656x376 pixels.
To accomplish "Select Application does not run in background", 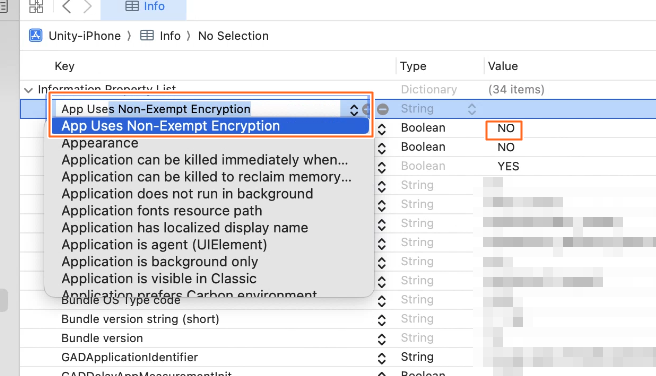I will (x=187, y=194).
